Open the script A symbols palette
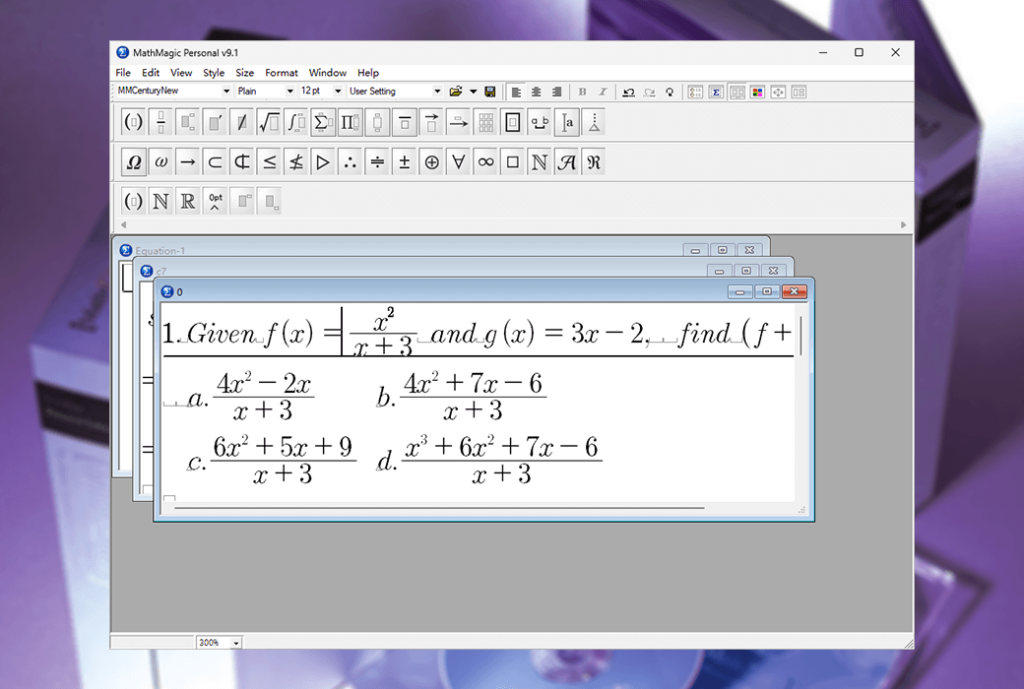The height and width of the screenshot is (689, 1024). pos(567,162)
